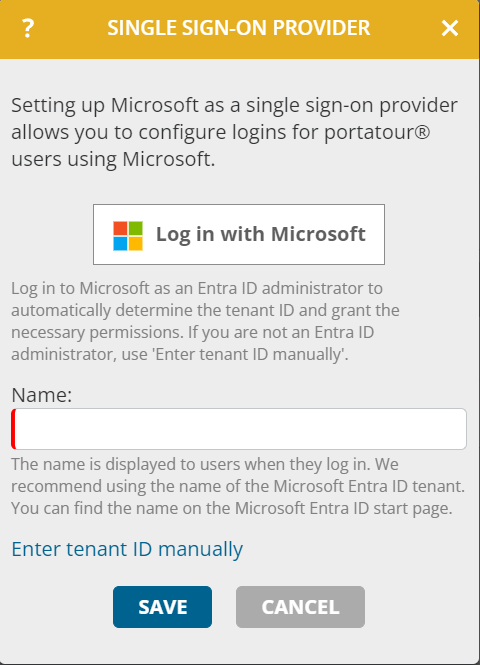Click the introductory Microsoft provider description paragraph
The image size is (480, 665).
click(234, 132)
